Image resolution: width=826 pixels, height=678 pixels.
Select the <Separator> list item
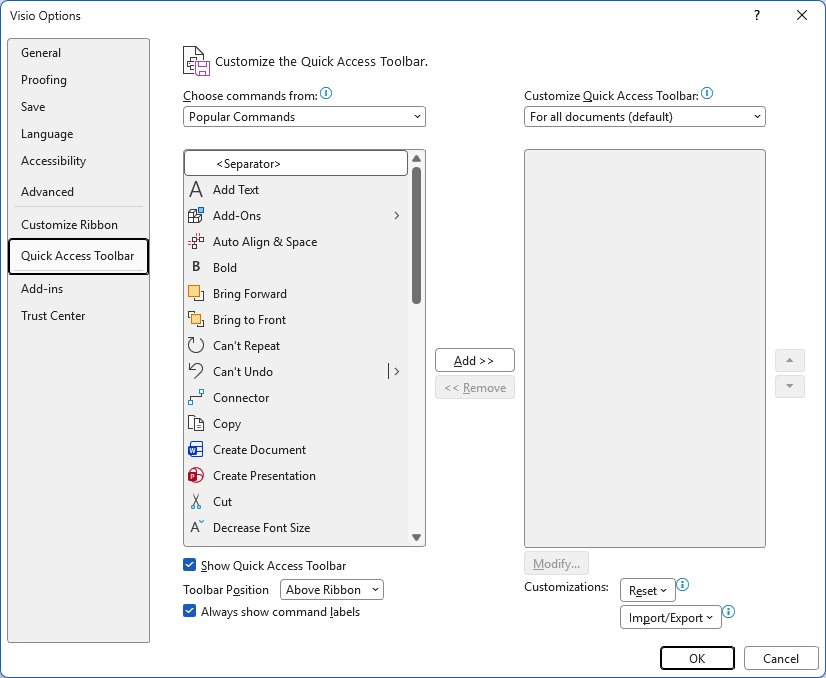[x=296, y=163]
